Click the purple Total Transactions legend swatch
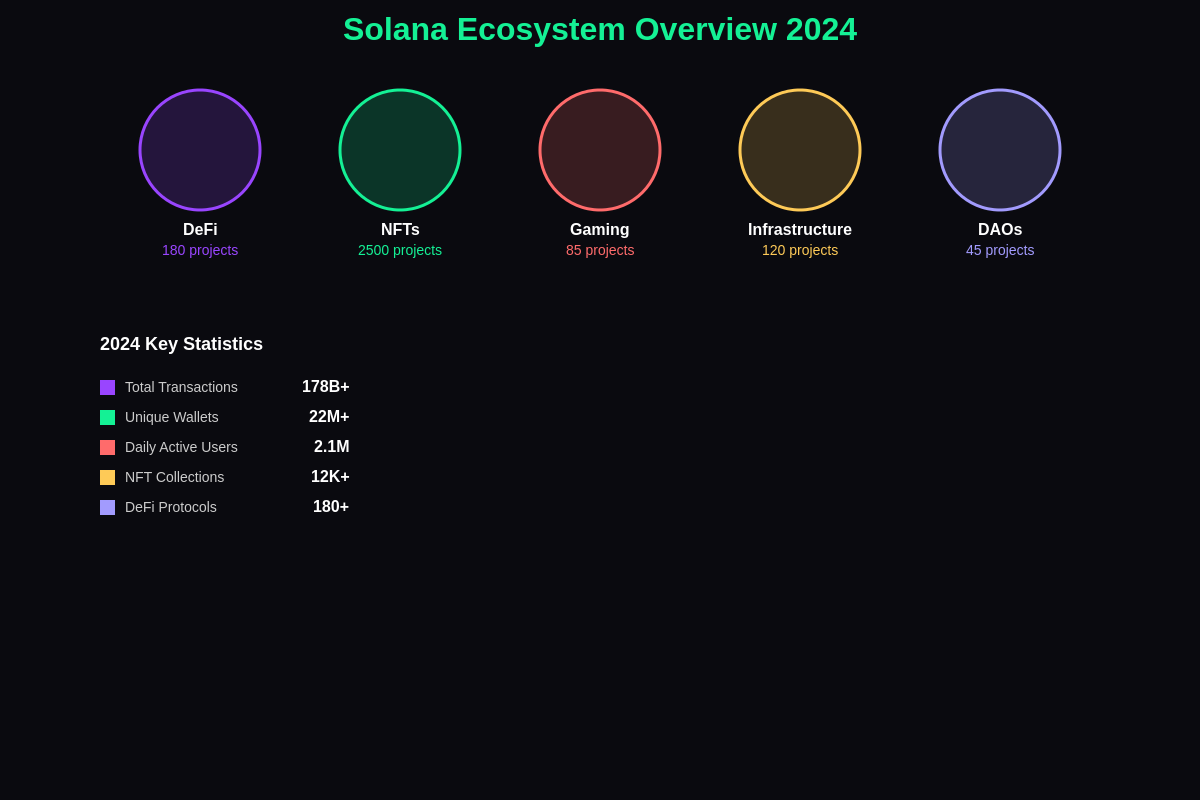The image size is (1200, 800). (x=107, y=387)
